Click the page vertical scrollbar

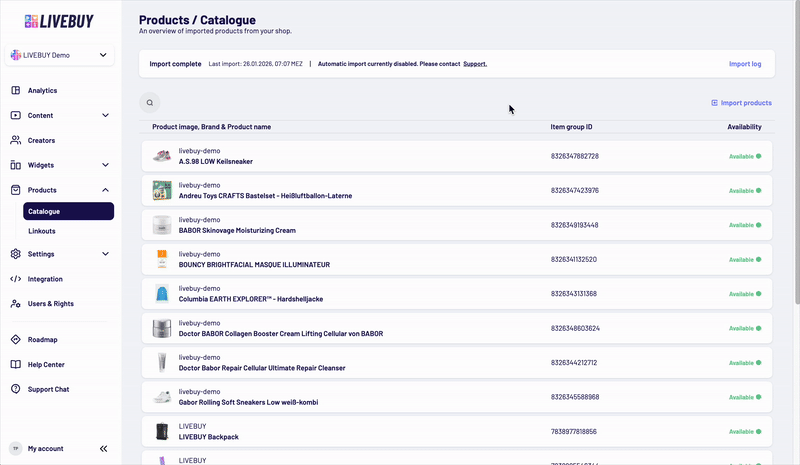(797, 153)
